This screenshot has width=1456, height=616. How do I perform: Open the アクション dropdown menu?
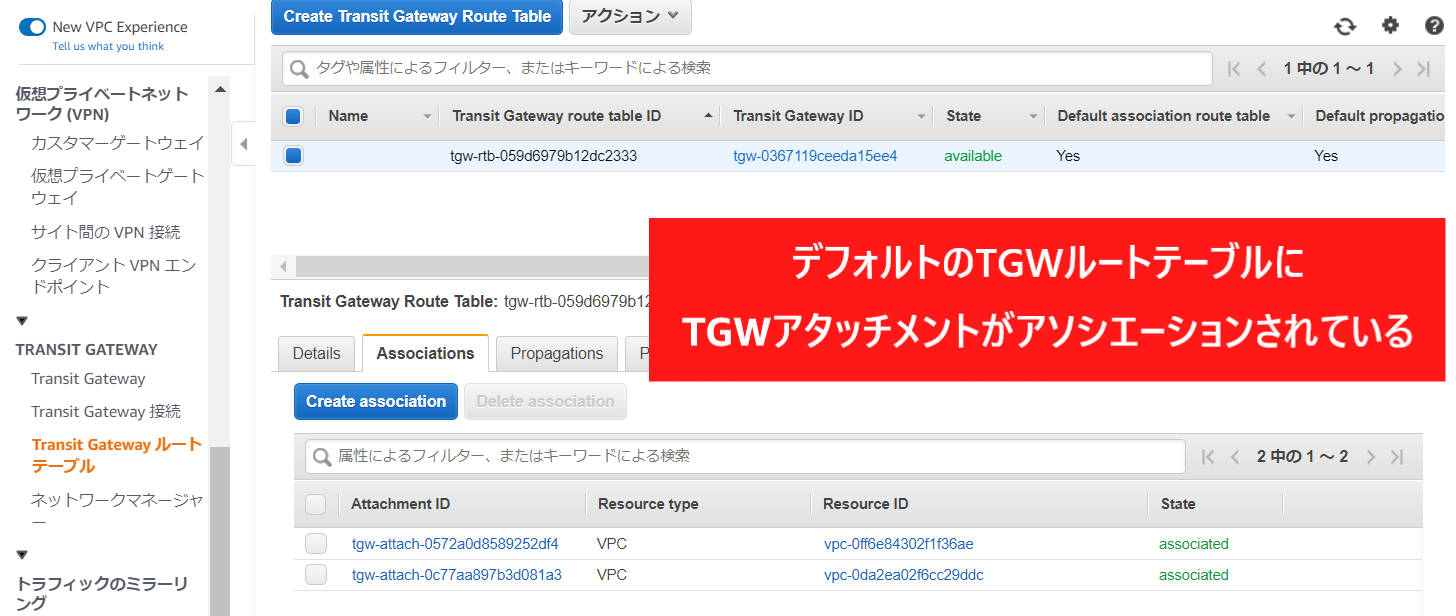pyautogui.click(x=630, y=16)
